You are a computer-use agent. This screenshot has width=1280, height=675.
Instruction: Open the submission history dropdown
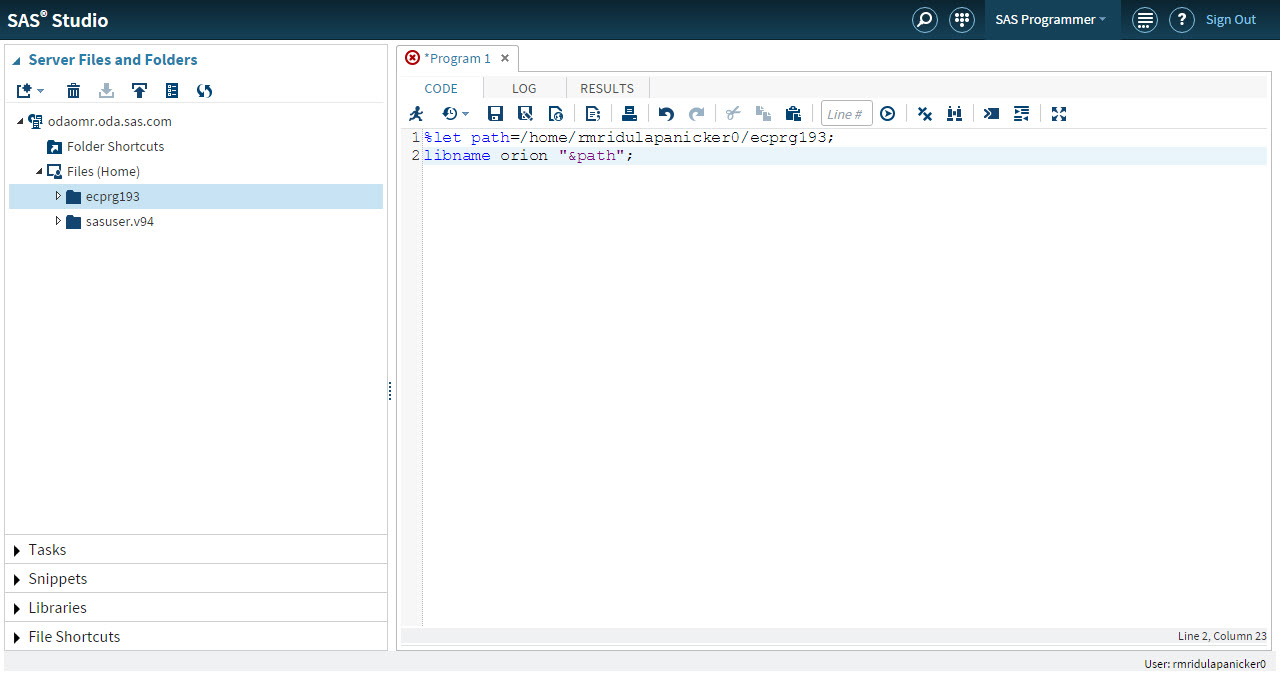coord(455,113)
